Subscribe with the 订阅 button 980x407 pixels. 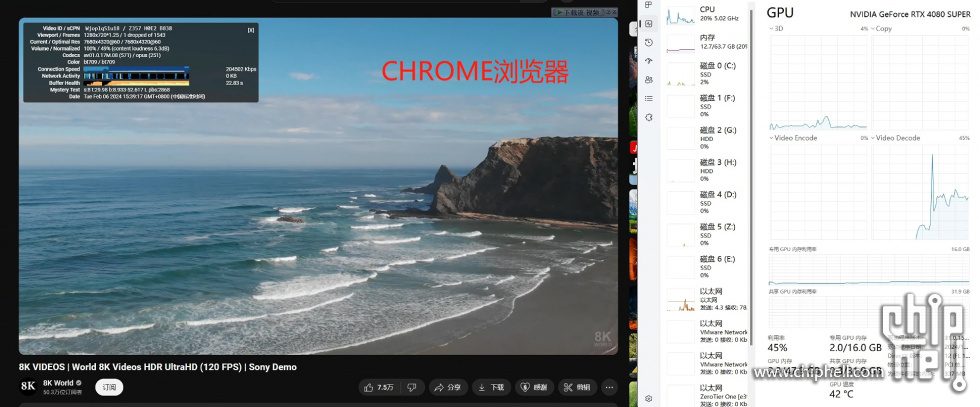pos(109,387)
